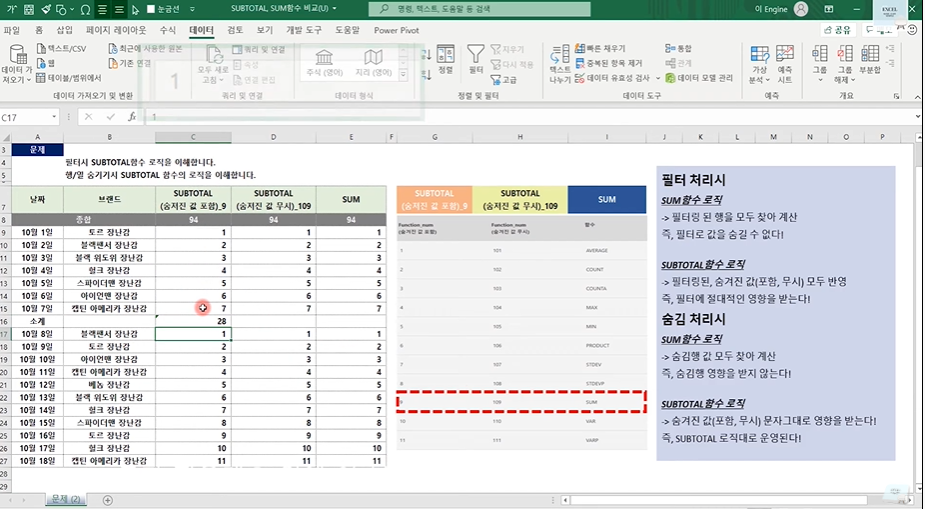Image resolution: width=925 pixels, height=509 pixels.
Task: Select the 문제 (2) sheet tab
Action: click(66, 500)
